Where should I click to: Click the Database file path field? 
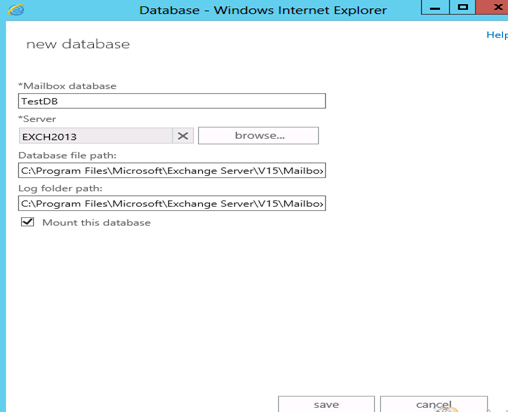click(x=172, y=170)
